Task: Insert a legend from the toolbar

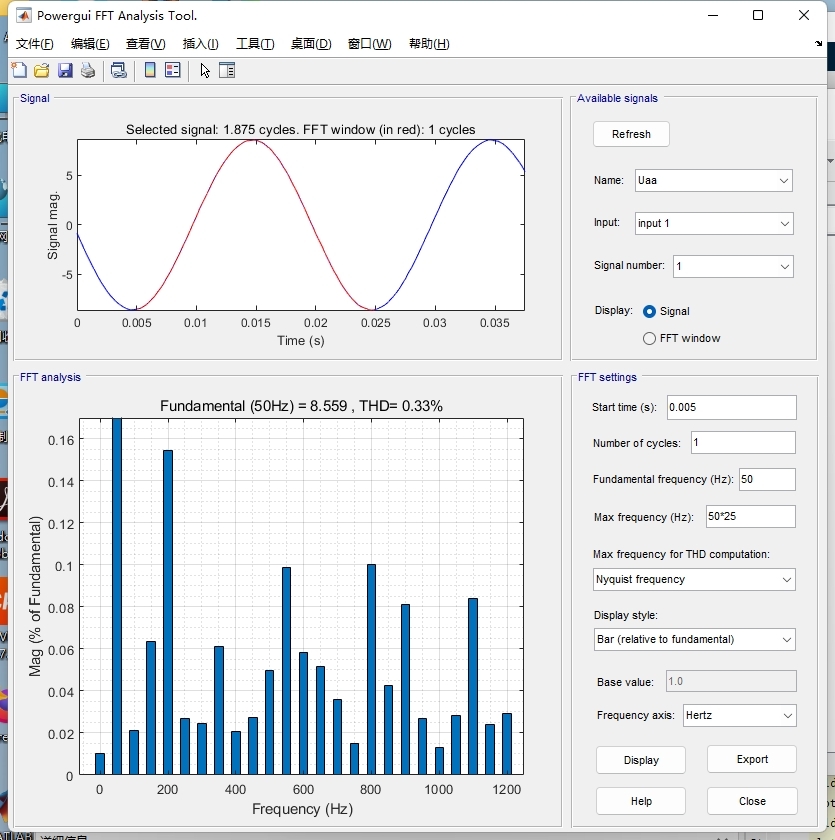Action: coord(172,70)
